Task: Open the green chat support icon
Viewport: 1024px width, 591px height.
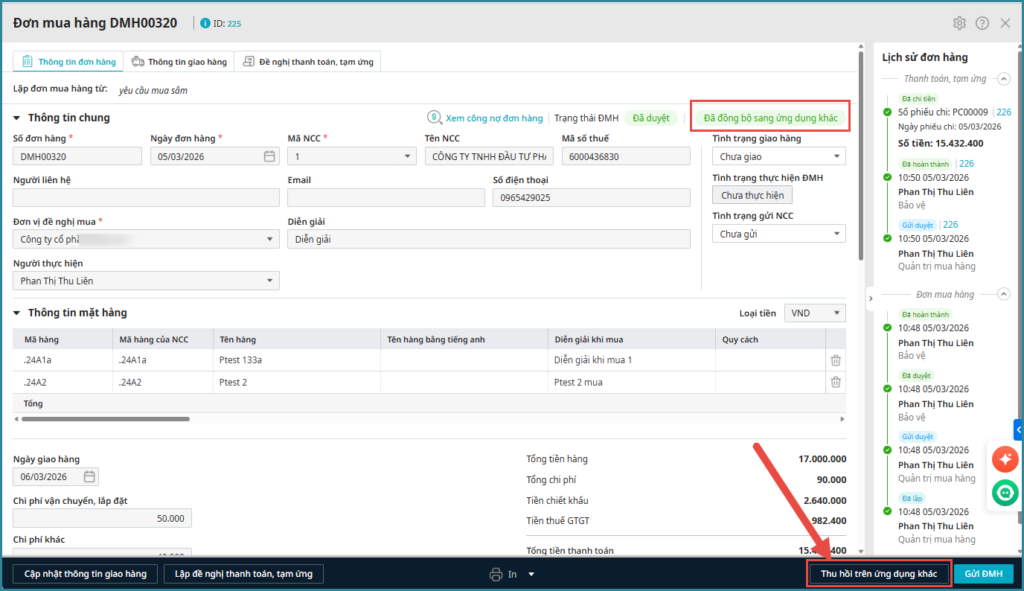Action: point(1004,492)
